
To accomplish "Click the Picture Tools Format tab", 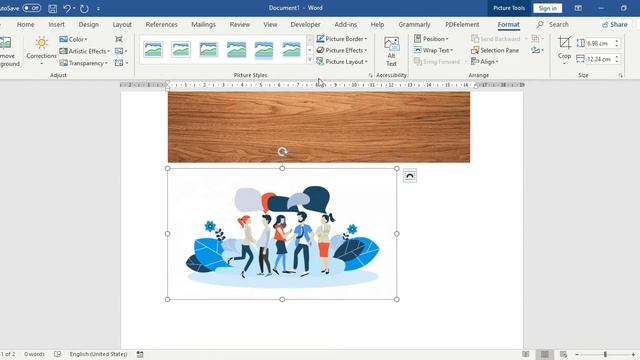I will (x=509, y=24).
